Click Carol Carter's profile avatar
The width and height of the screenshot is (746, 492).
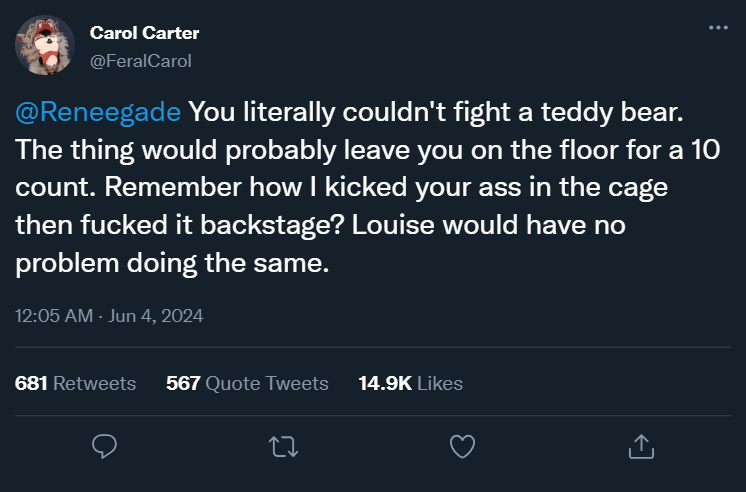44,45
